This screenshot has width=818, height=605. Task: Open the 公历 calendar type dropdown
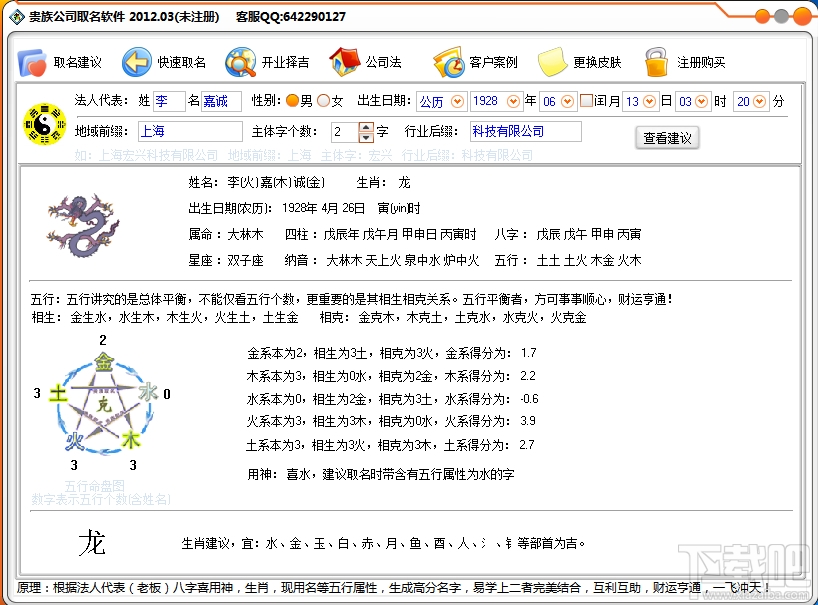(x=458, y=101)
